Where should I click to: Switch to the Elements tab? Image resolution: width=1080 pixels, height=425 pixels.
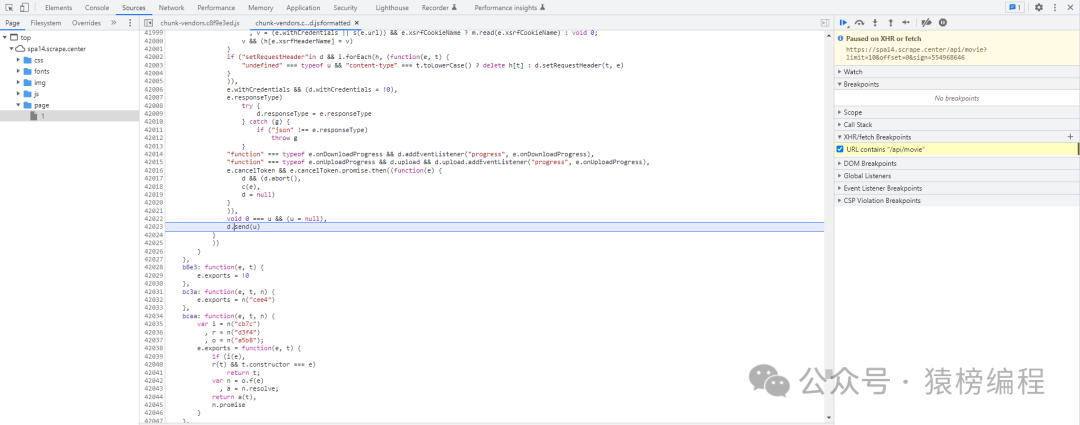tap(59, 8)
